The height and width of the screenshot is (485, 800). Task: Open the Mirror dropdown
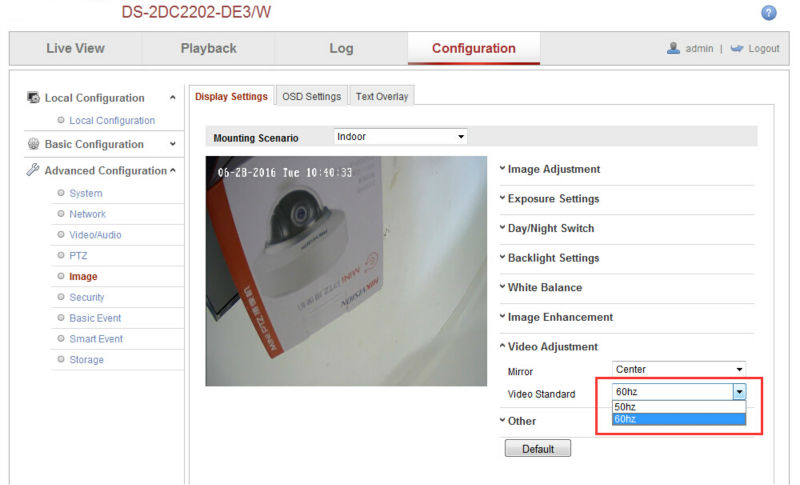pos(679,370)
